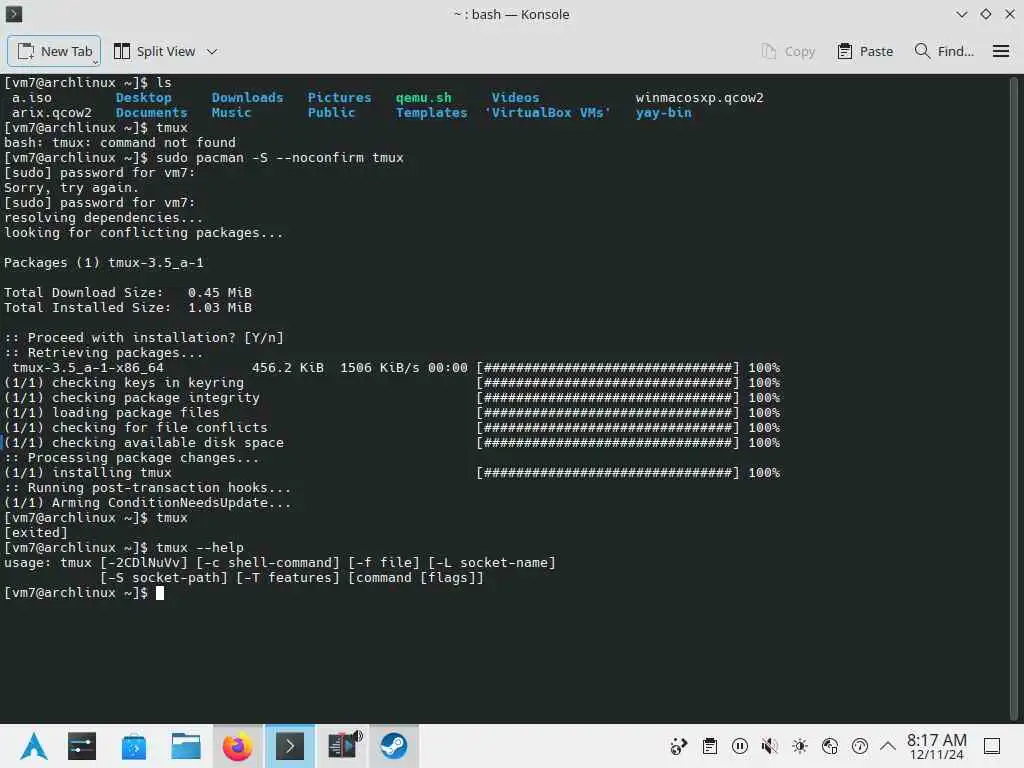Screen dimensions: 1024x768
Task: Open a New Tab in Konsole
Action: [x=54, y=51]
